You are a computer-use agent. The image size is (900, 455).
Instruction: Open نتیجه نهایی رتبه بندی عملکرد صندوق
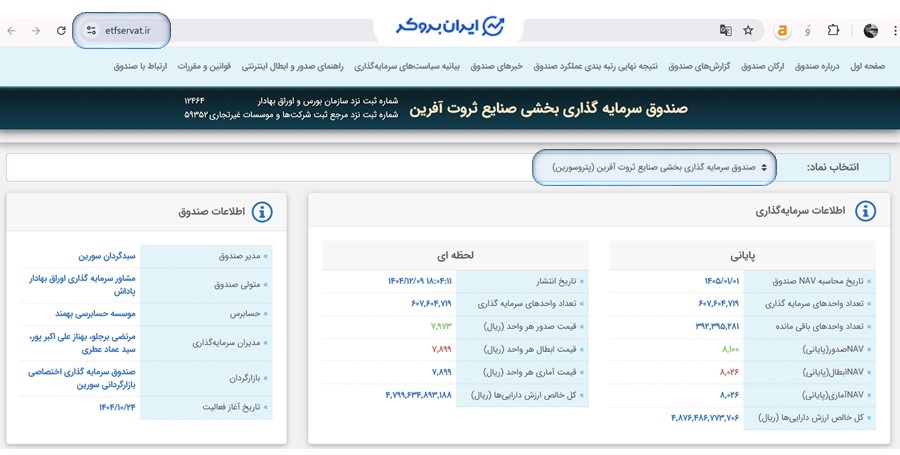click(x=596, y=66)
